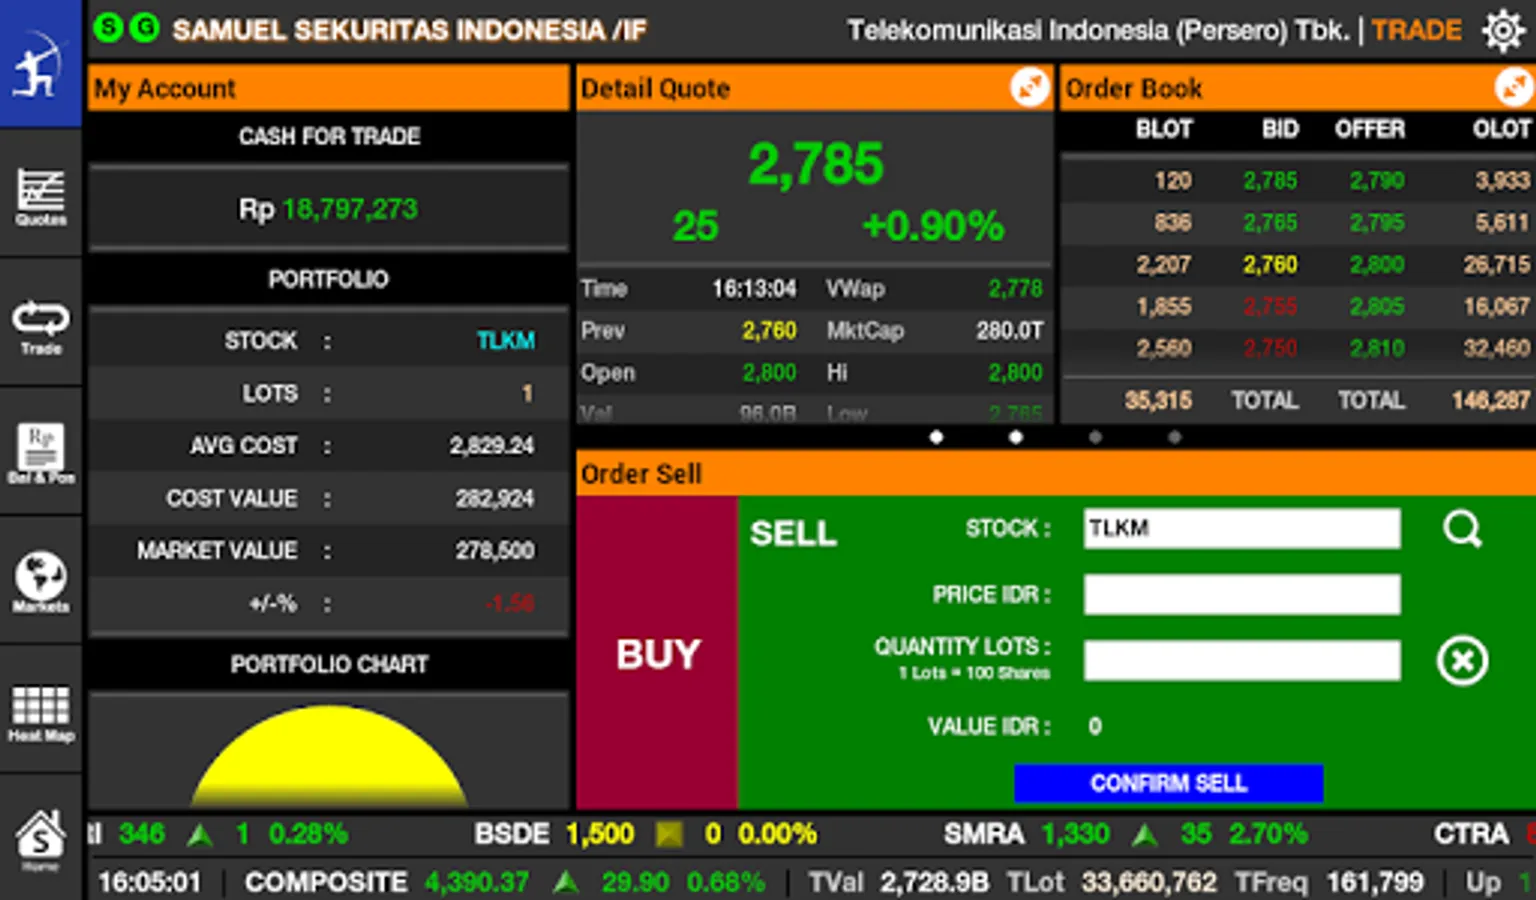Open the Bal & Pos sidebar icon
This screenshot has height=900, width=1536.
pyautogui.click(x=40, y=454)
